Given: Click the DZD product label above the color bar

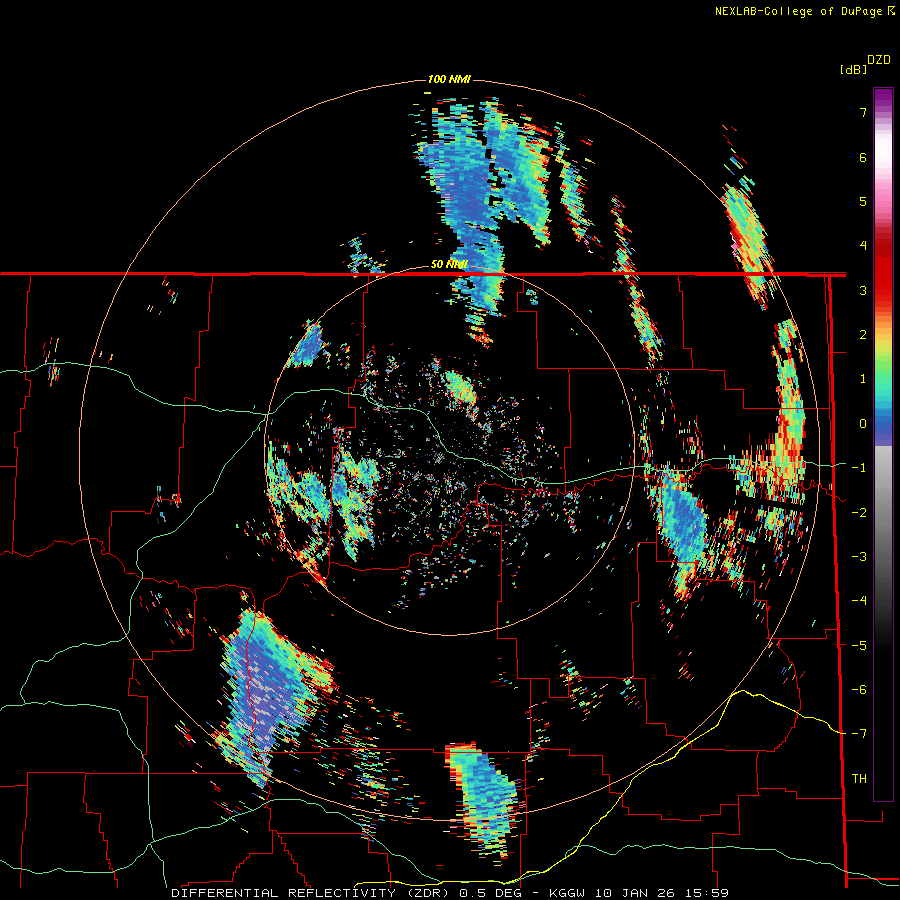Looking at the screenshot, I should (x=879, y=60).
